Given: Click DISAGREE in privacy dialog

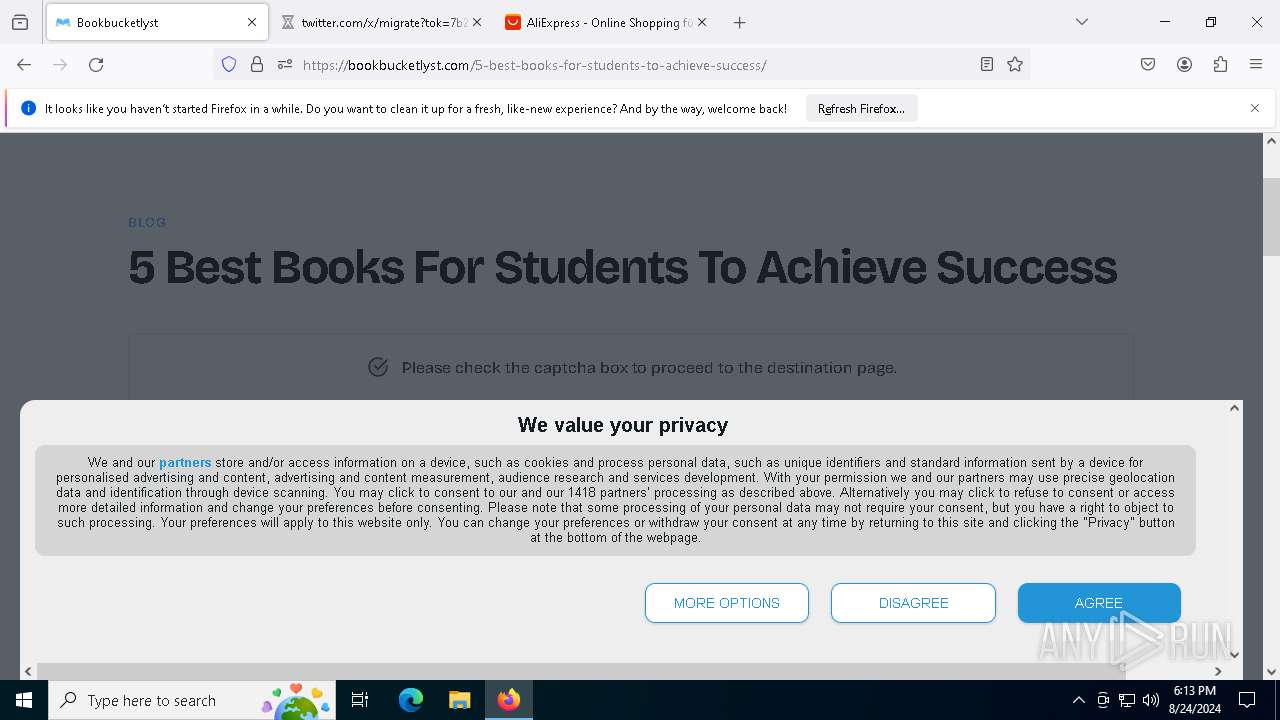Looking at the screenshot, I should pyautogui.click(x=913, y=603).
